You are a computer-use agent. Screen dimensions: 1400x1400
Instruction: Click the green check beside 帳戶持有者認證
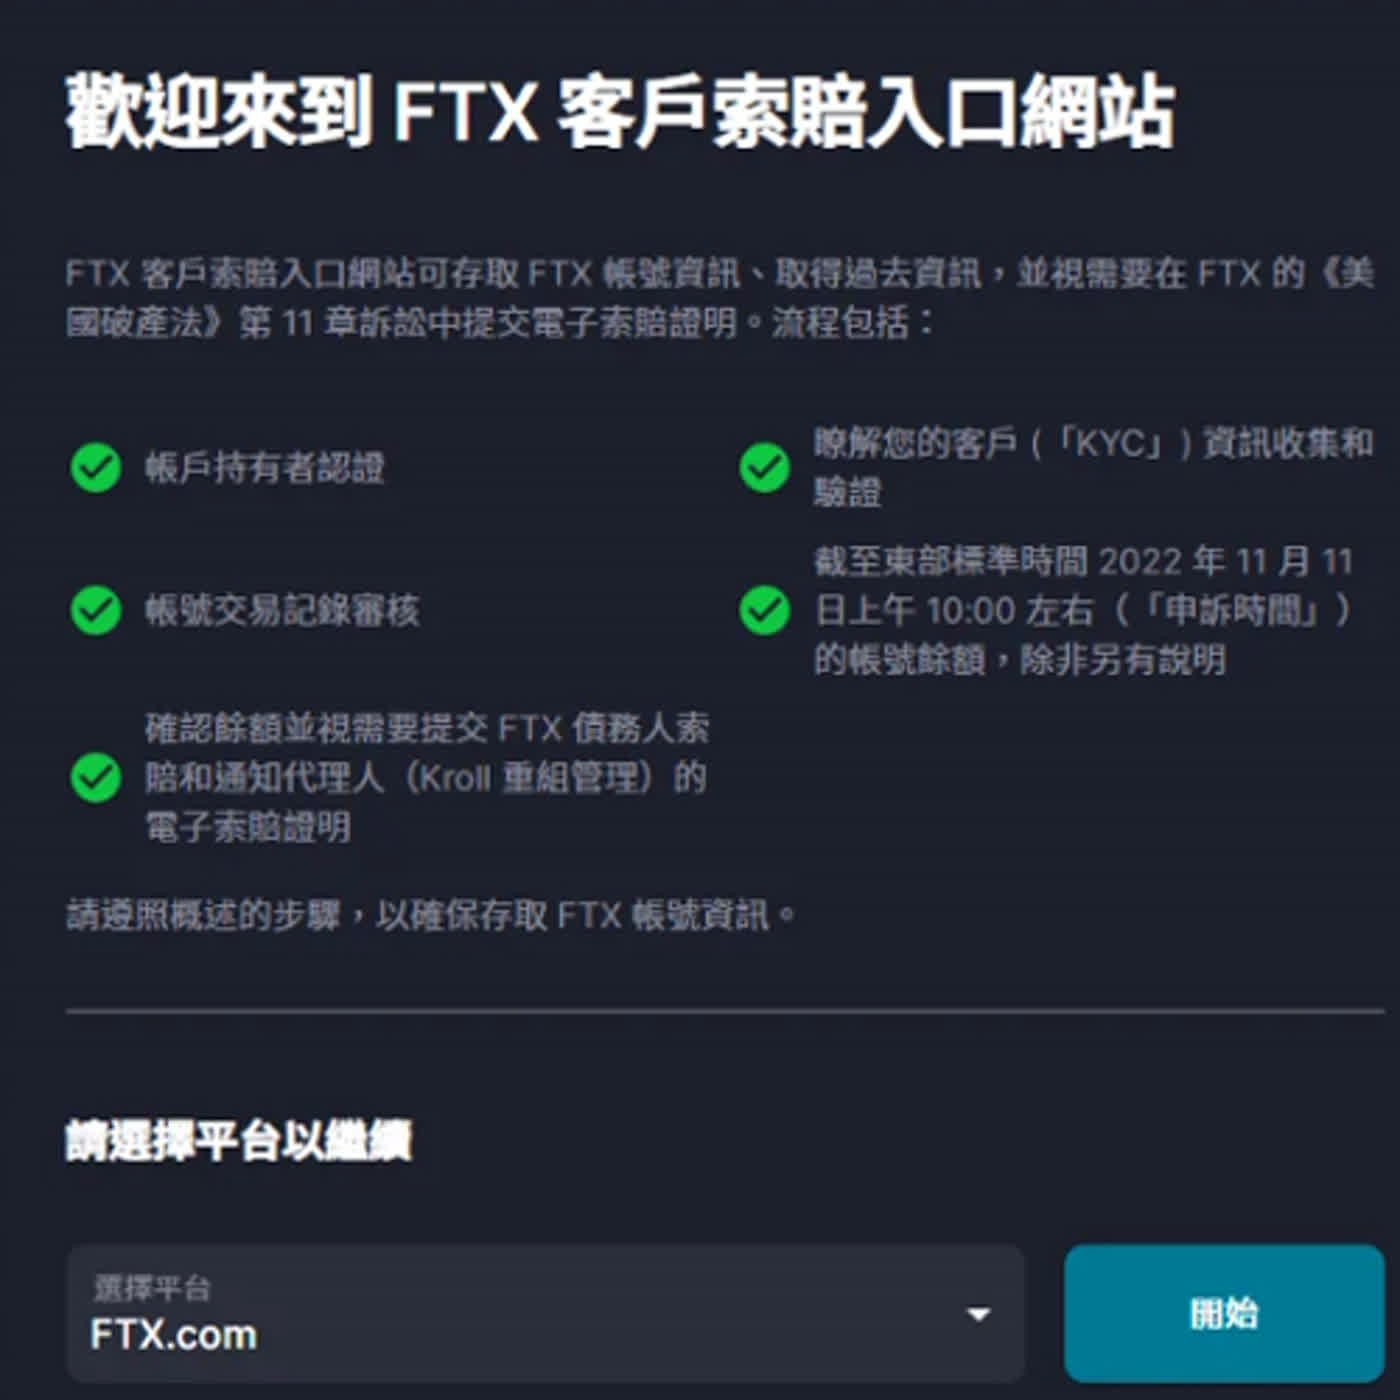pos(96,468)
